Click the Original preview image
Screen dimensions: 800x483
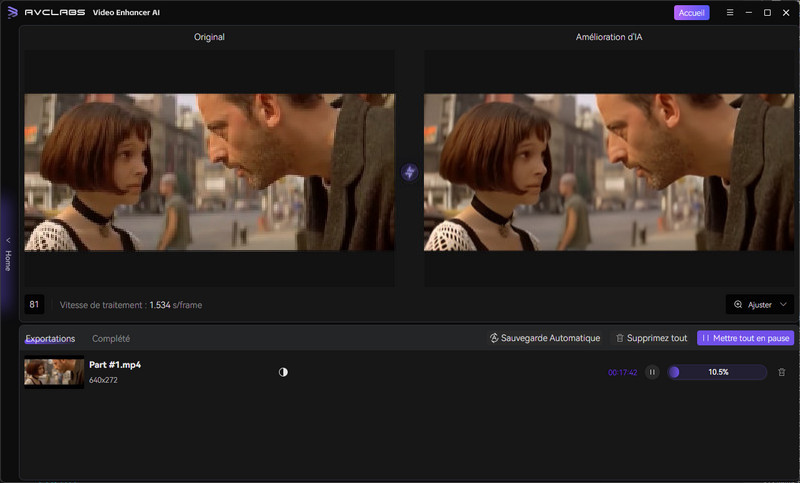click(x=209, y=172)
